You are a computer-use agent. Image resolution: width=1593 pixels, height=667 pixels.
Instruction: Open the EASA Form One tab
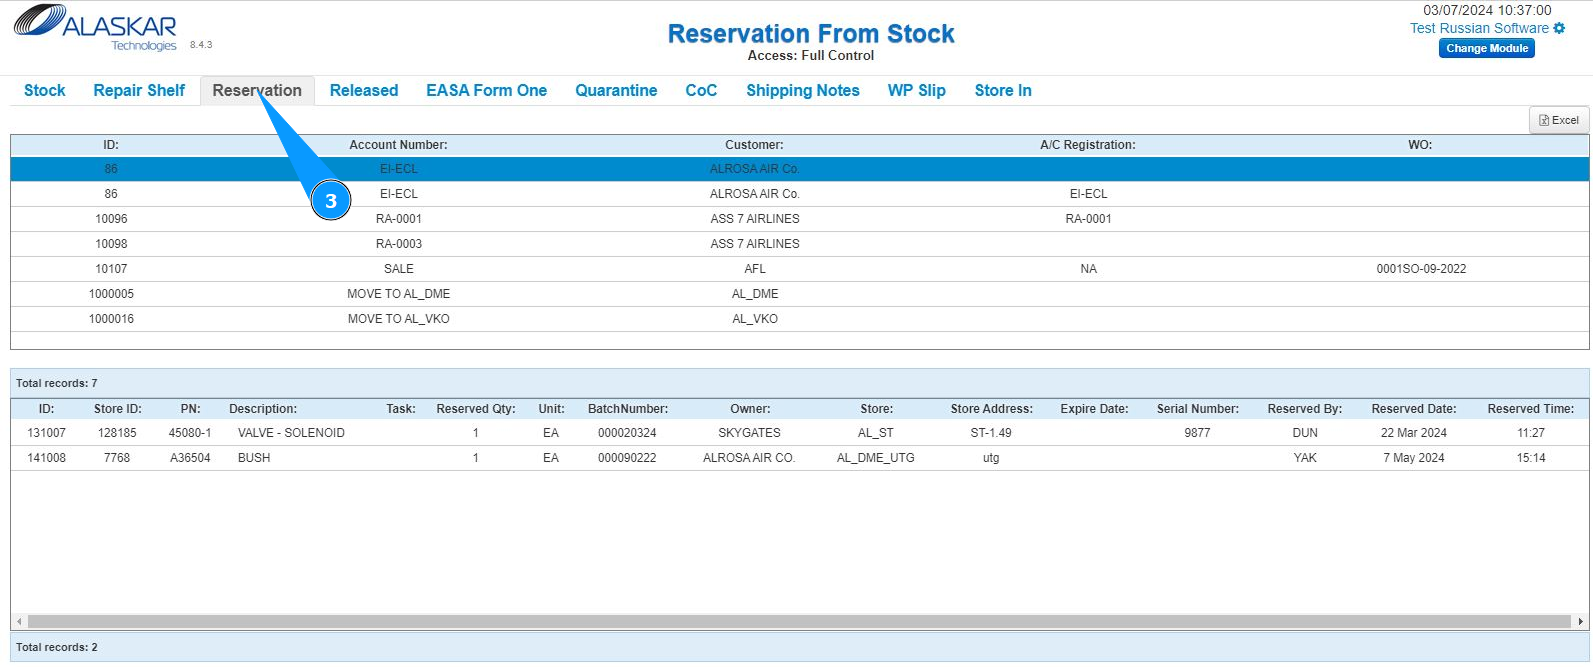pyautogui.click(x=486, y=90)
